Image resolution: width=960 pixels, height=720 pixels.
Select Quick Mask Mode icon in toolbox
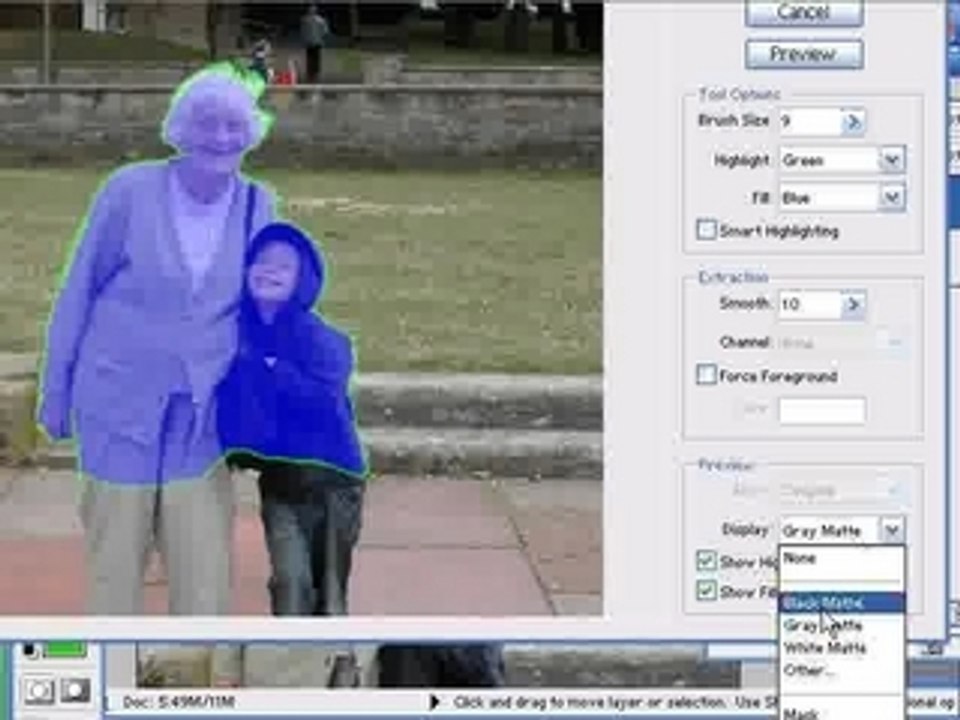point(75,691)
